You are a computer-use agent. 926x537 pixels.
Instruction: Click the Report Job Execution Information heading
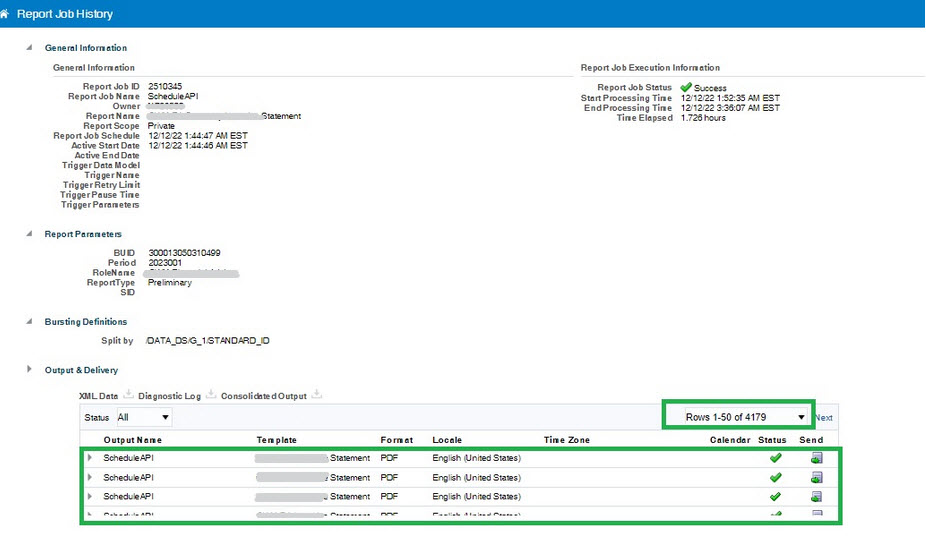[x=650, y=68]
